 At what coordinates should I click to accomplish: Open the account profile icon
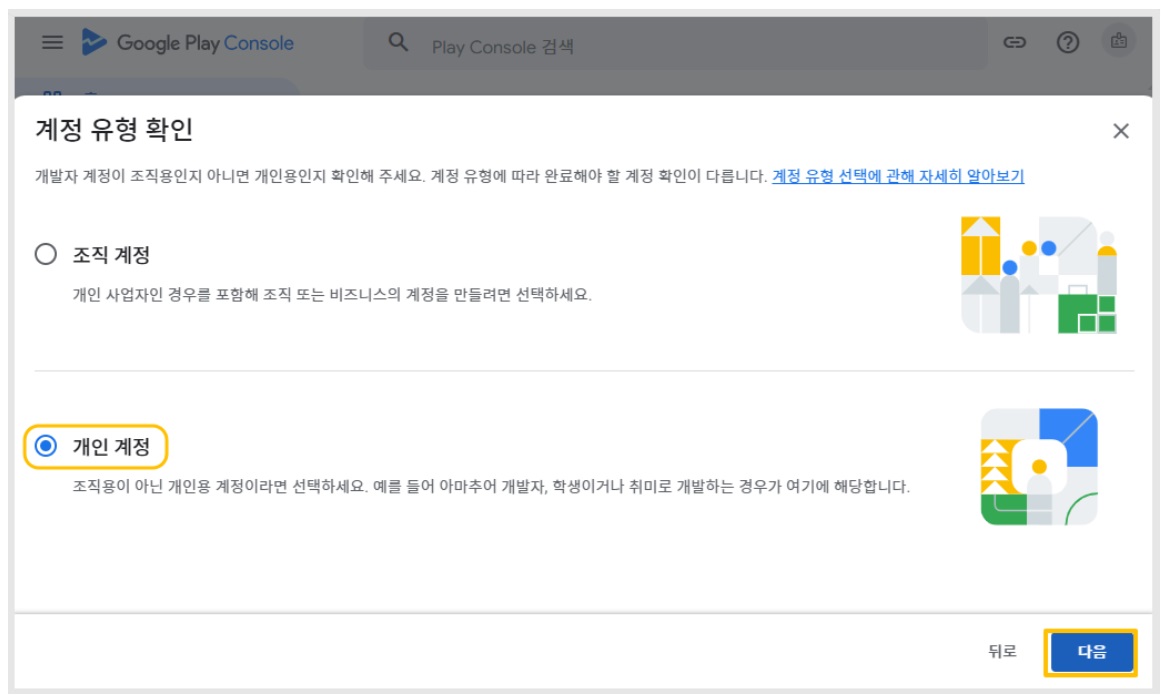click(1118, 41)
